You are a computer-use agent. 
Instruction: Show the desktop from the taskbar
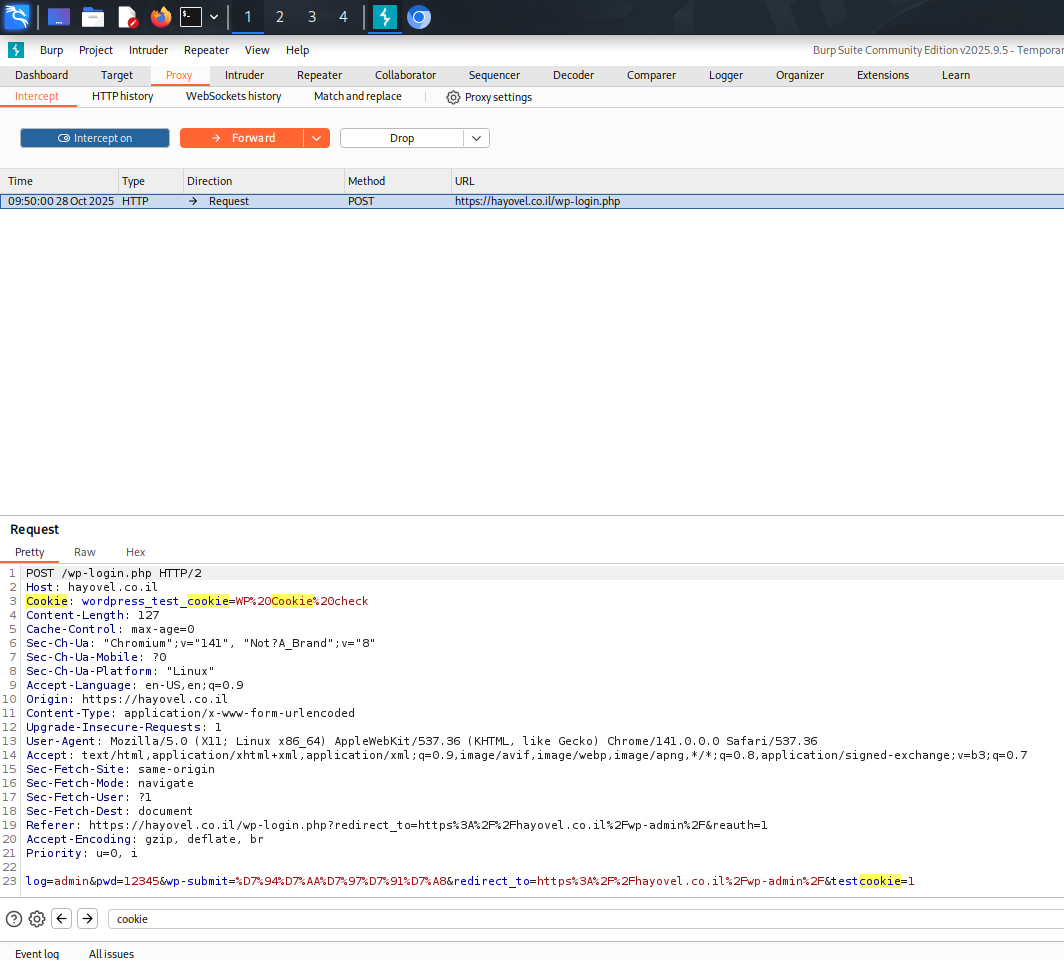[x=59, y=17]
